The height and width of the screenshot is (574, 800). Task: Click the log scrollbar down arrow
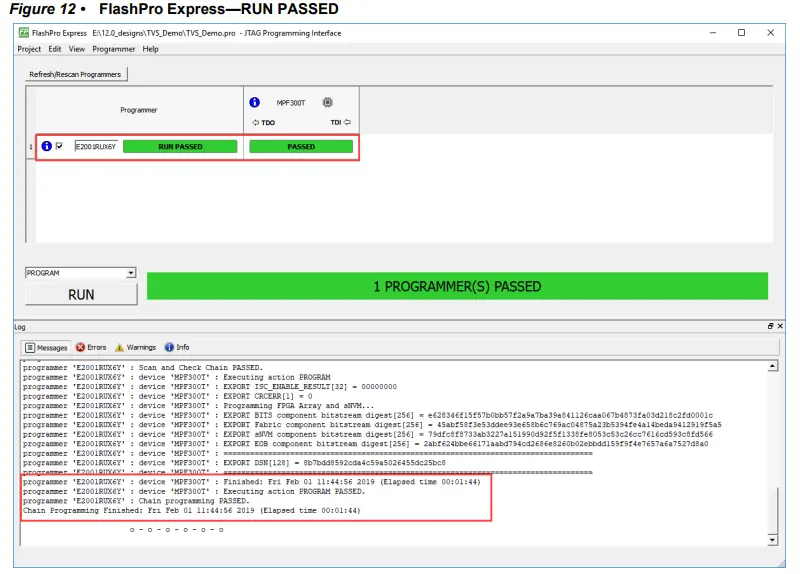(772, 540)
